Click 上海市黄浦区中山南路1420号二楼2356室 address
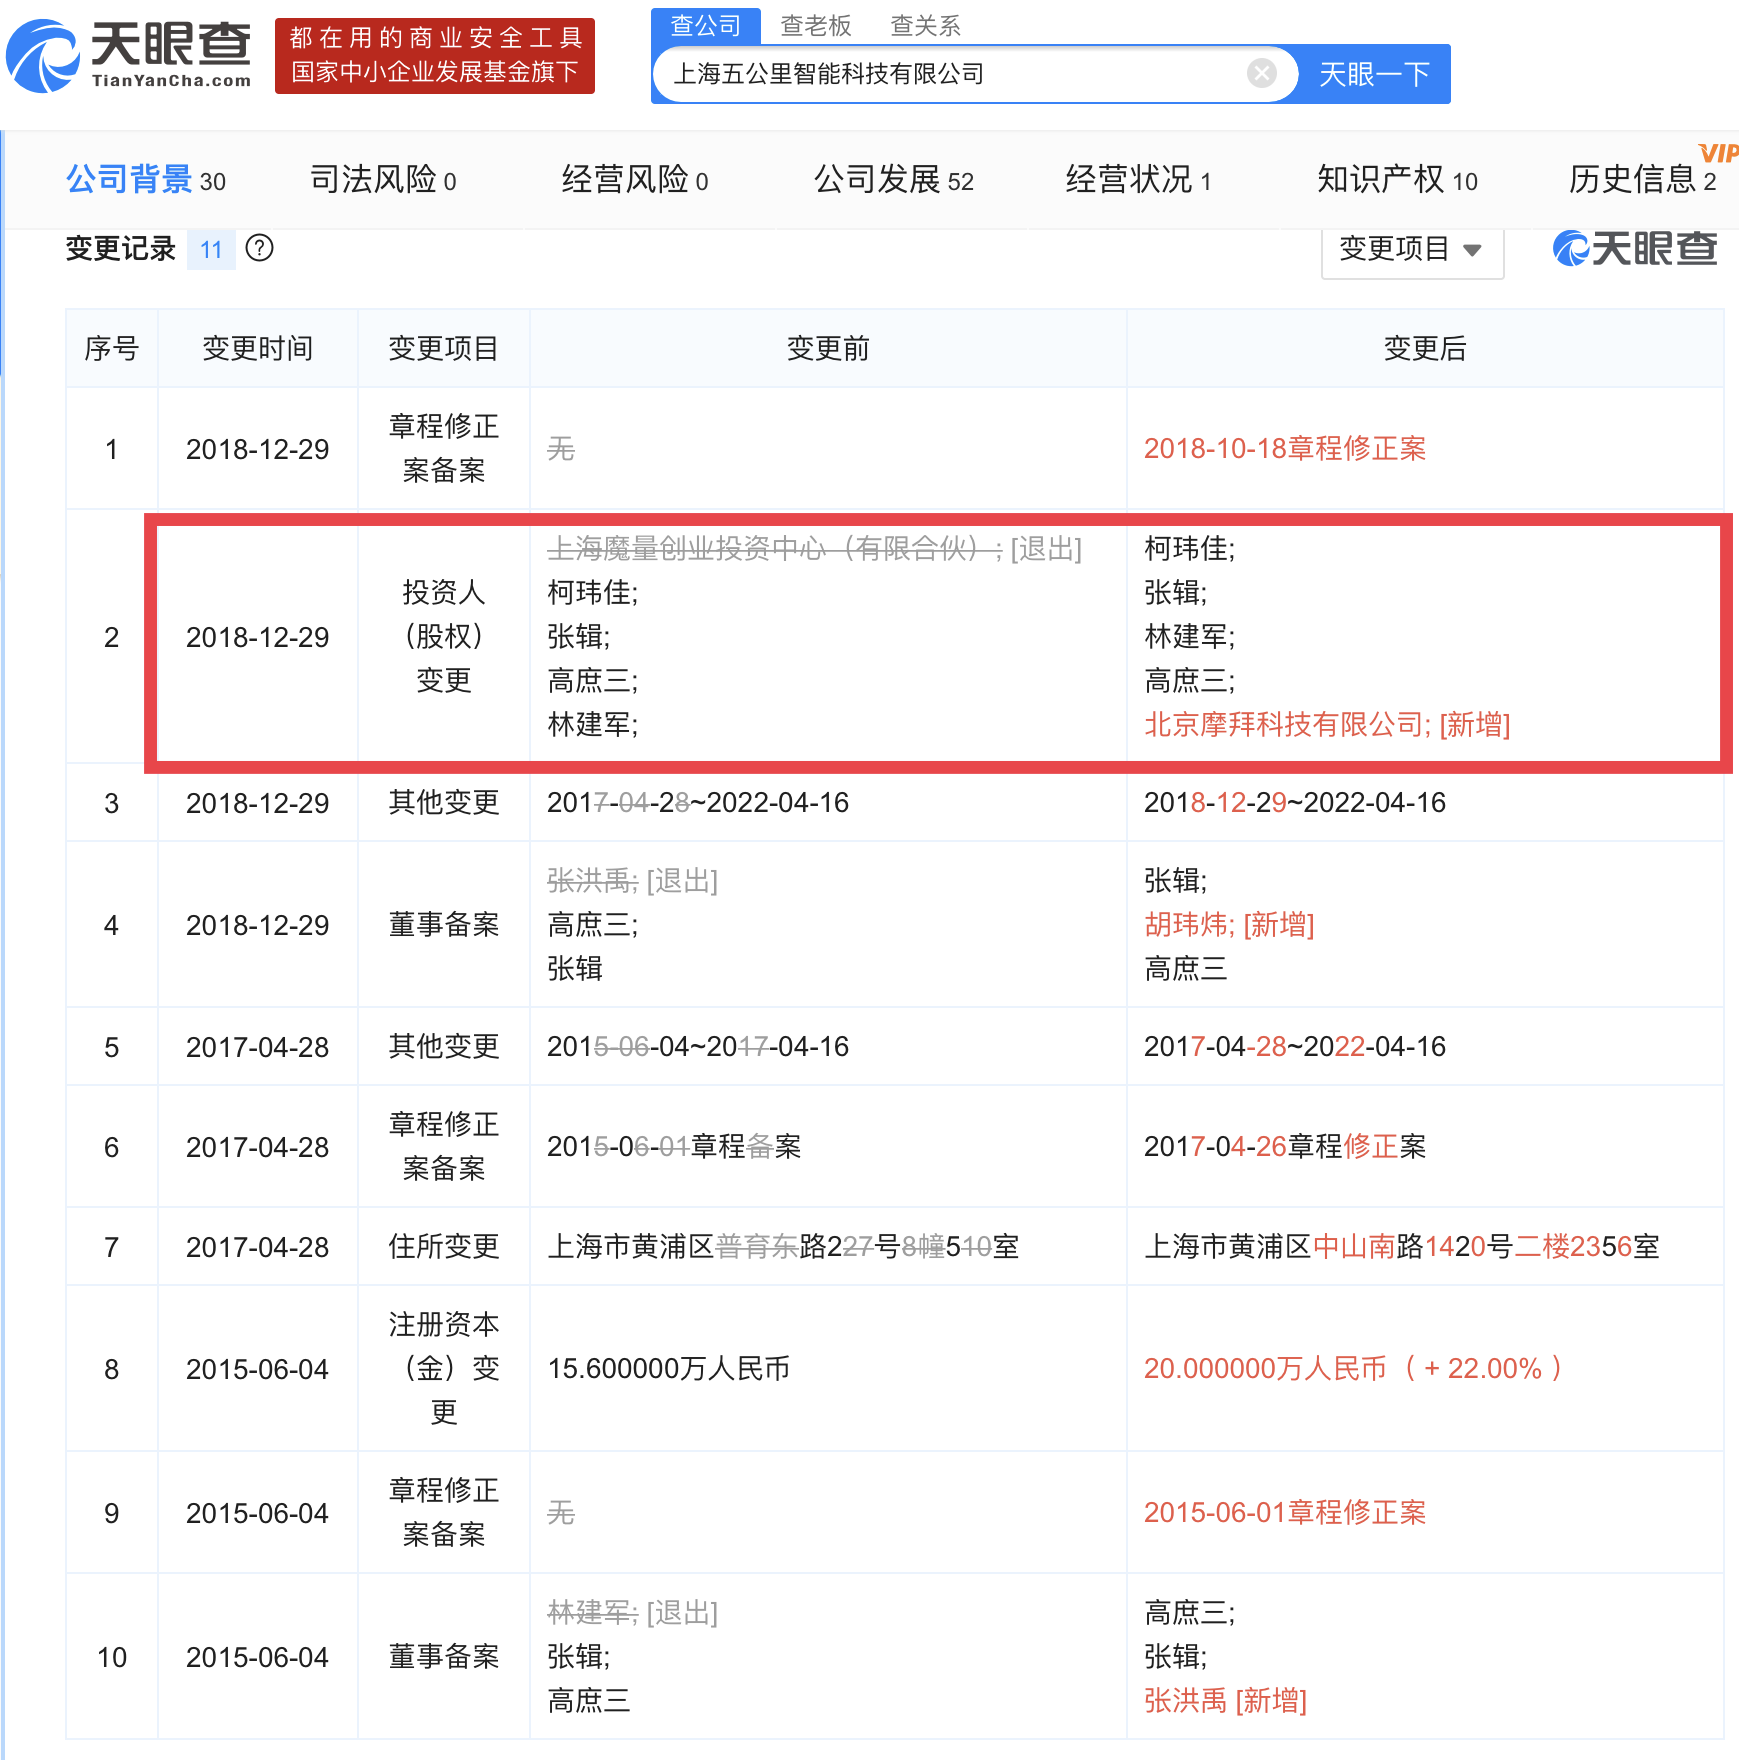This screenshot has height=1760, width=1739. pos(1402,1246)
